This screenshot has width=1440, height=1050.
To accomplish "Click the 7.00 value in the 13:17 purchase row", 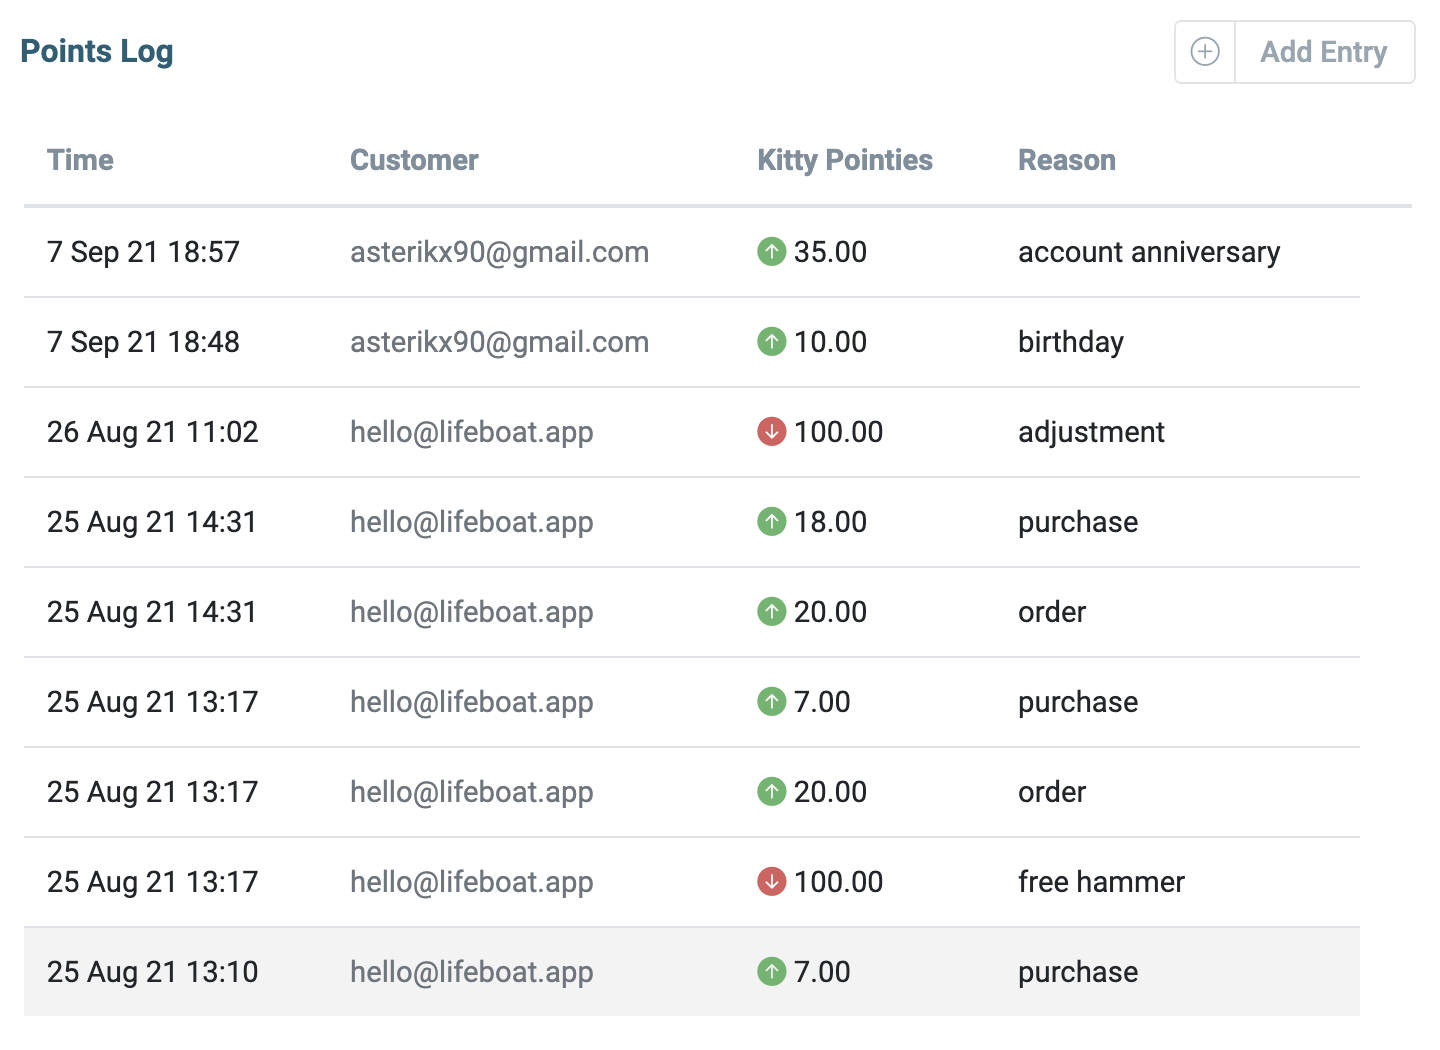I will 822,702.
